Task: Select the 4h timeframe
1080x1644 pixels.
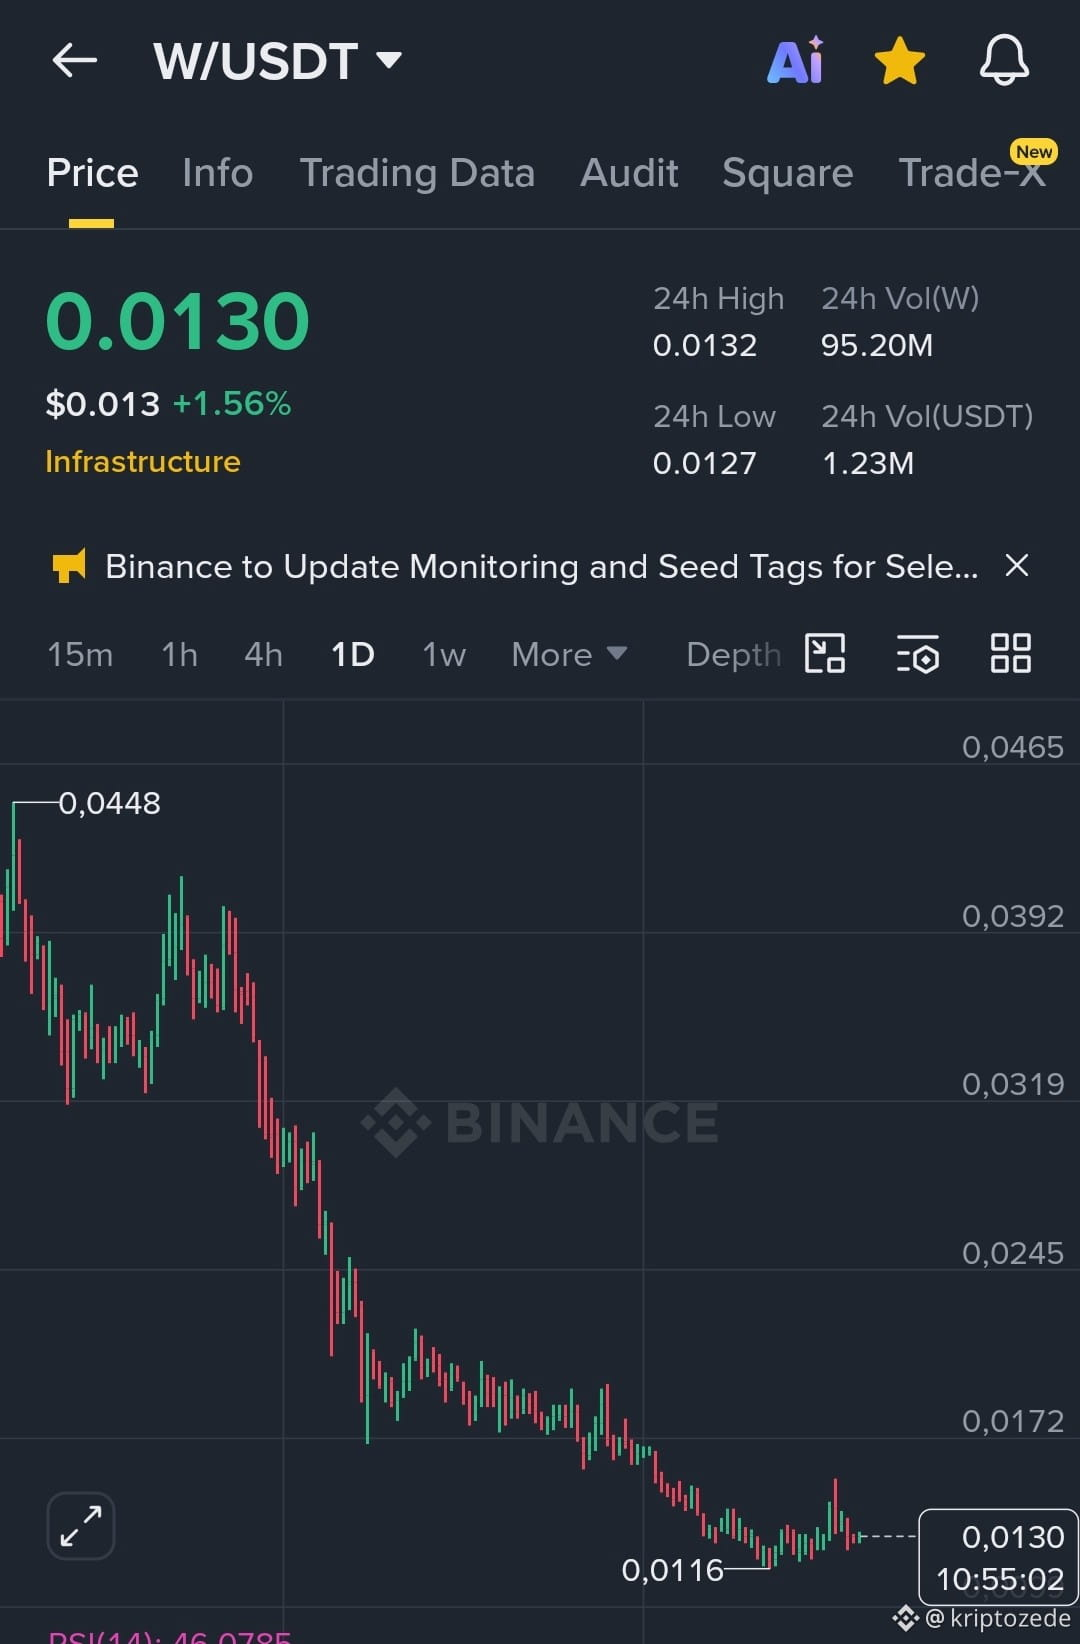Action: 263,655
